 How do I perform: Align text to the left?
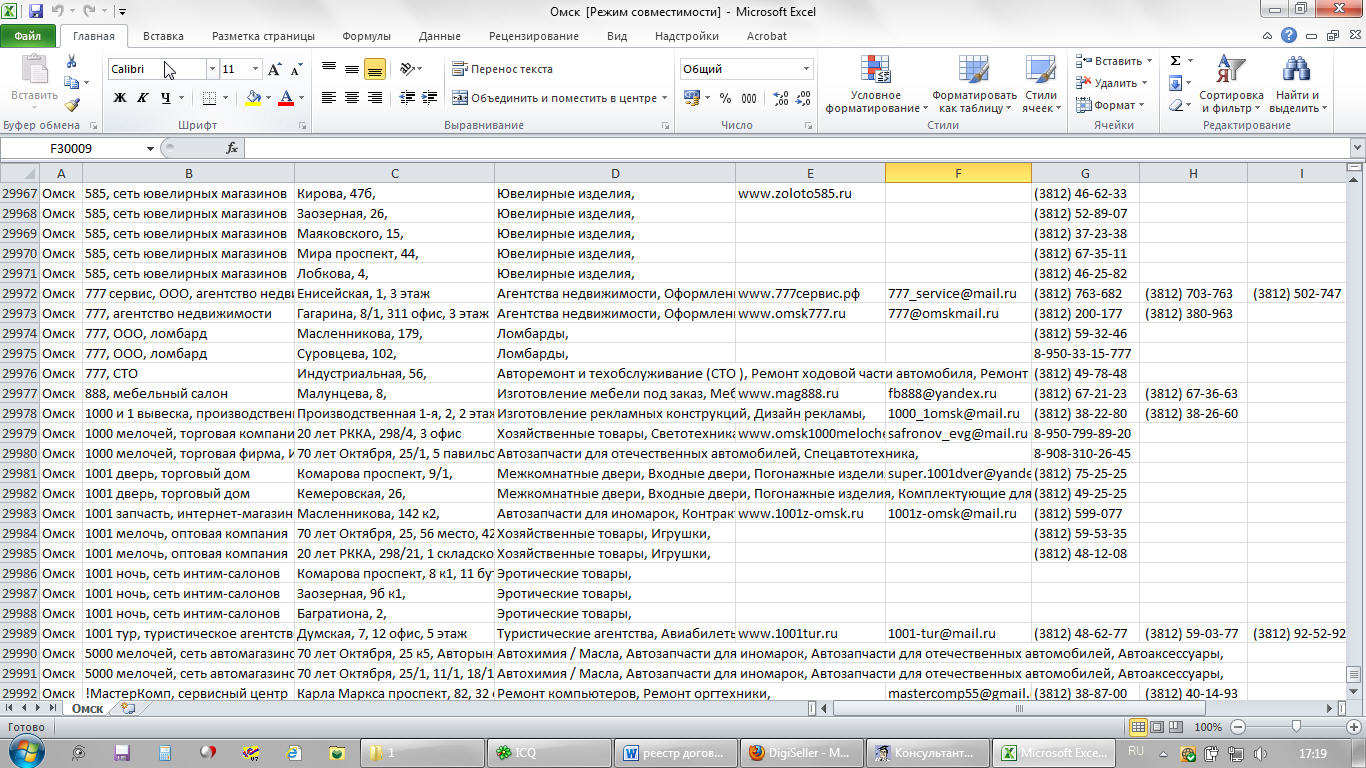[x=329, y=98]
